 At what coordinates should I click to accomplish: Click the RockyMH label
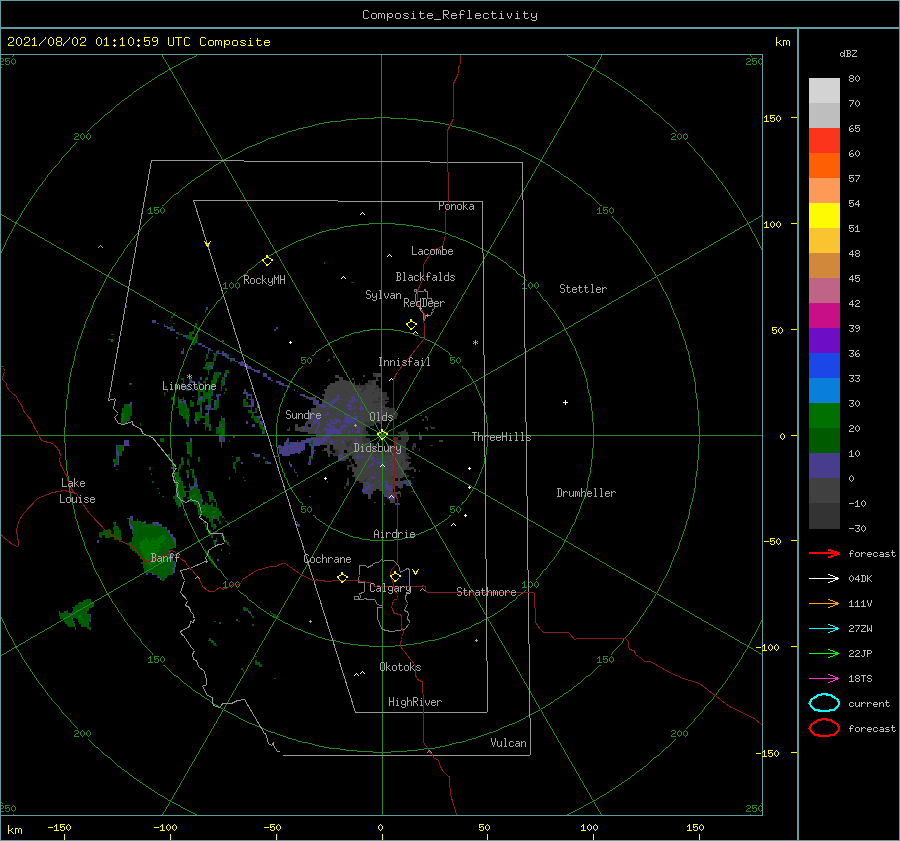coord(264,280)
